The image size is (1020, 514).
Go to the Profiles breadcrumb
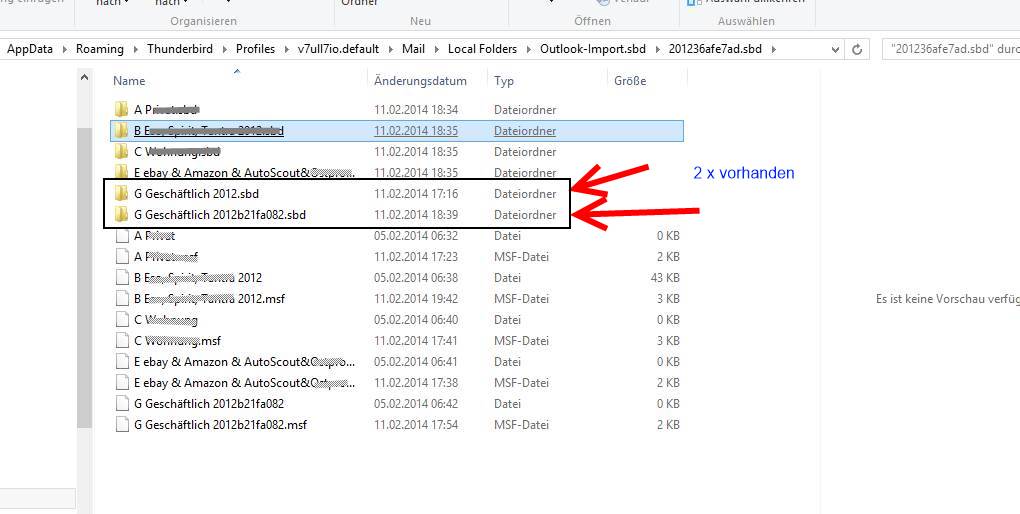click(x=256, y=49)
